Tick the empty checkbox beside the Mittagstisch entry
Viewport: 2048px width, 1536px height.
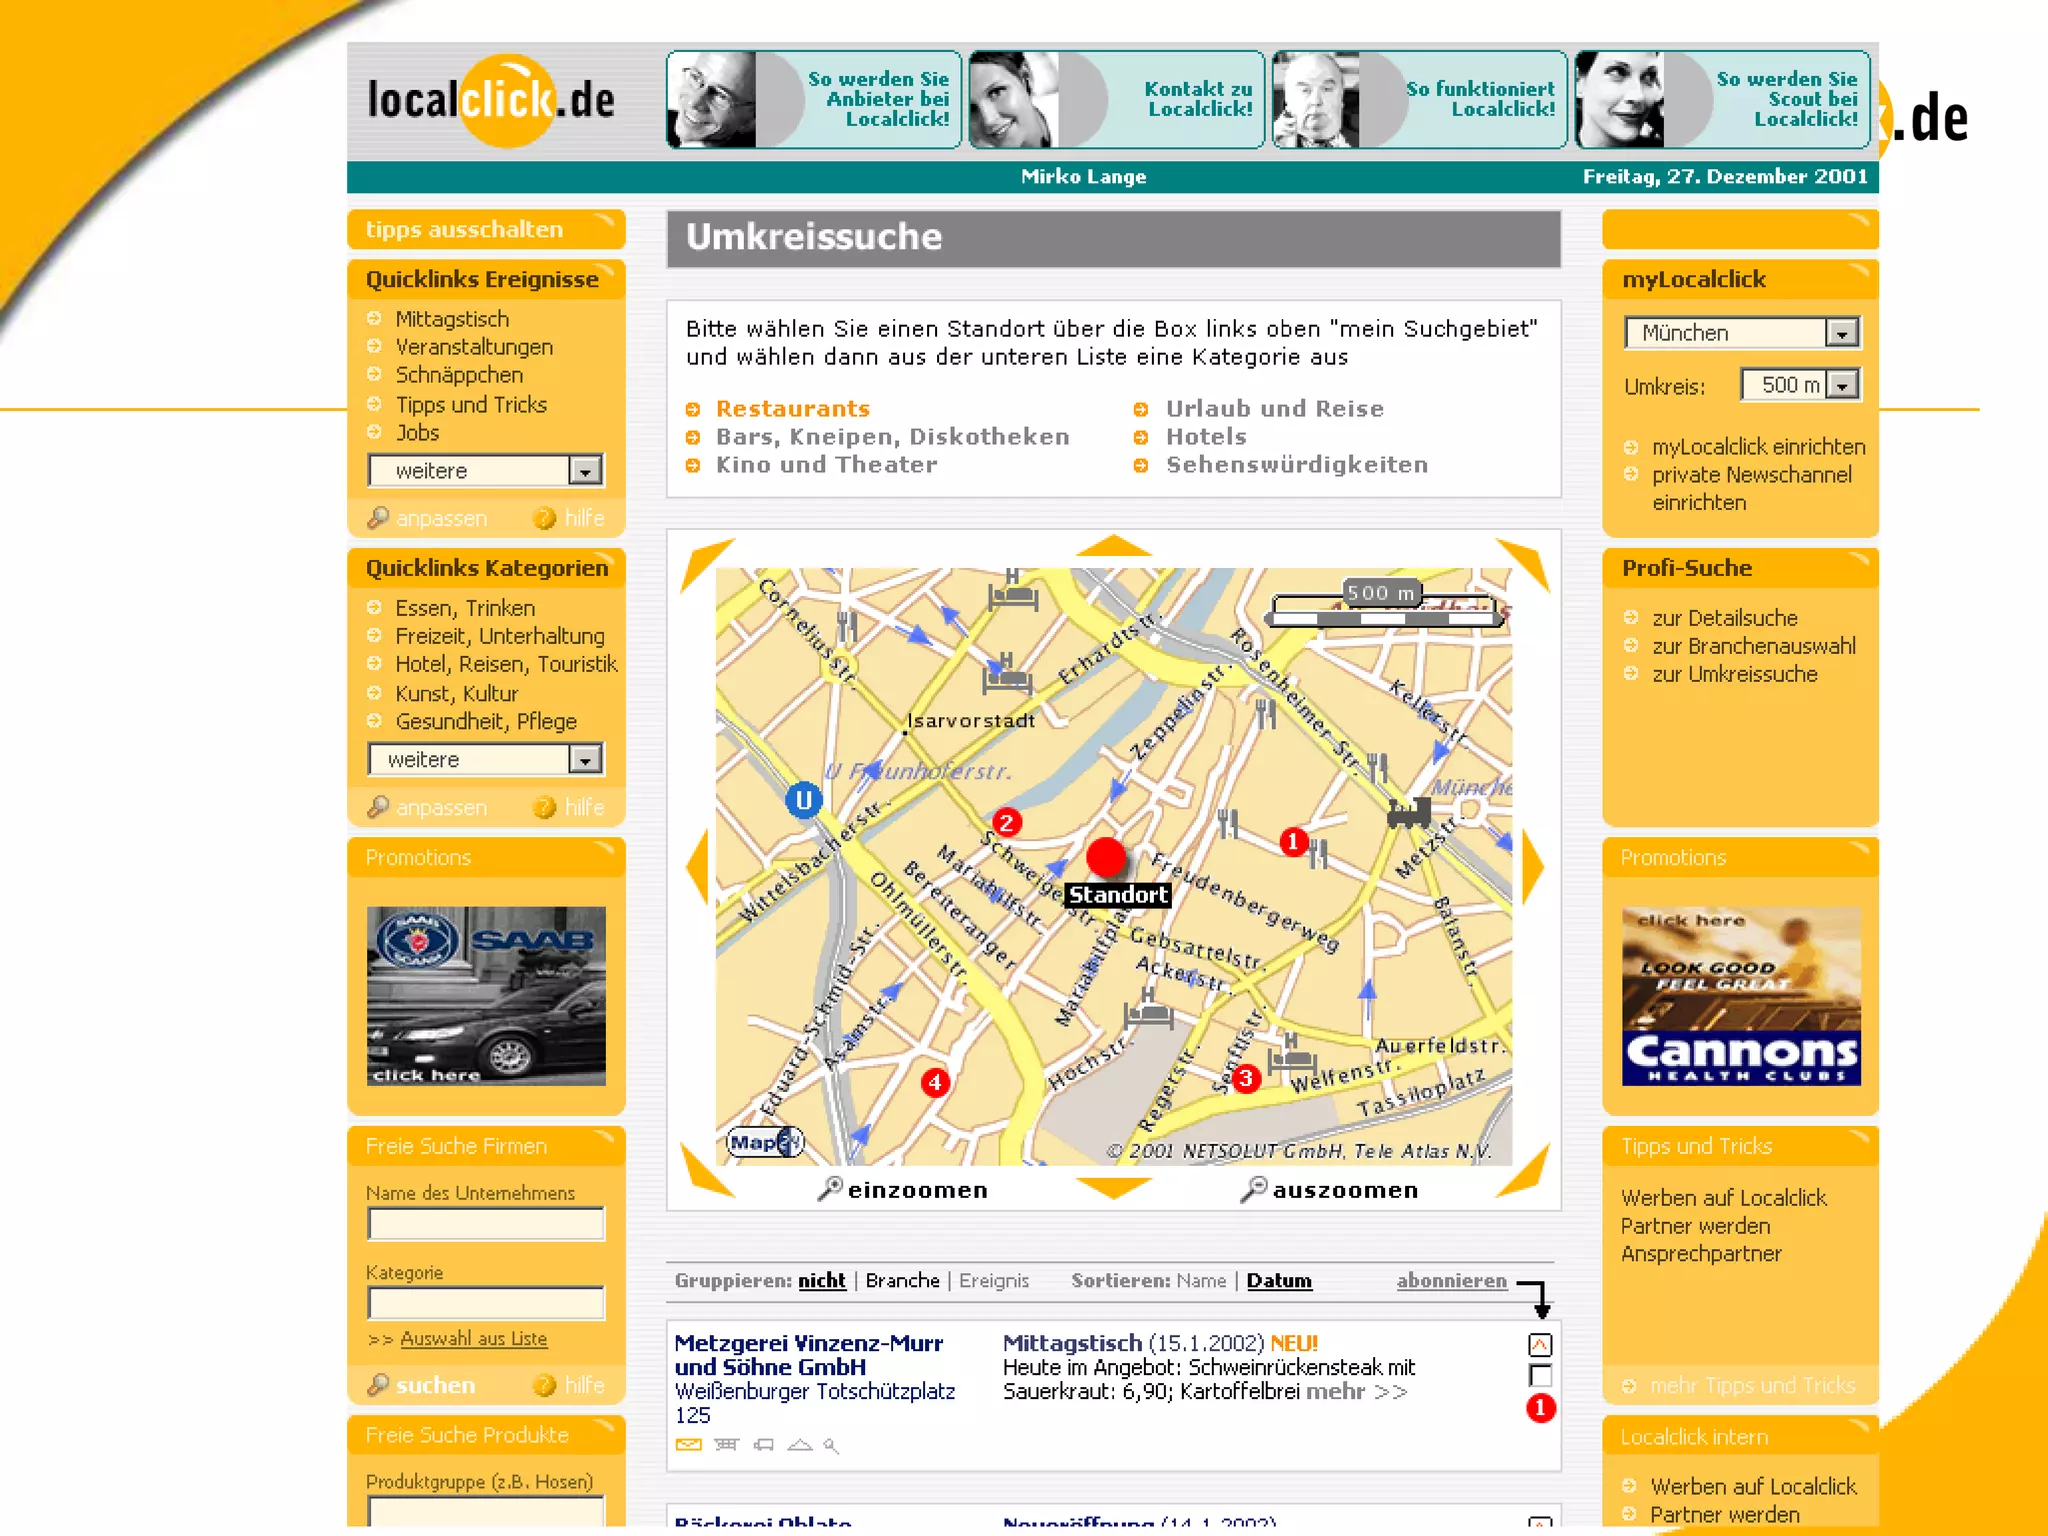[1540, 1376]
